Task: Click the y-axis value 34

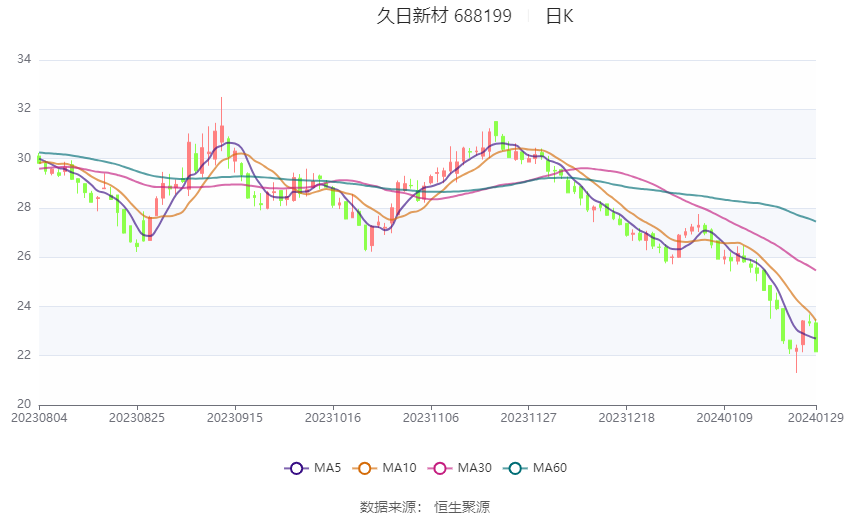Action: click(x=24, y=59)
